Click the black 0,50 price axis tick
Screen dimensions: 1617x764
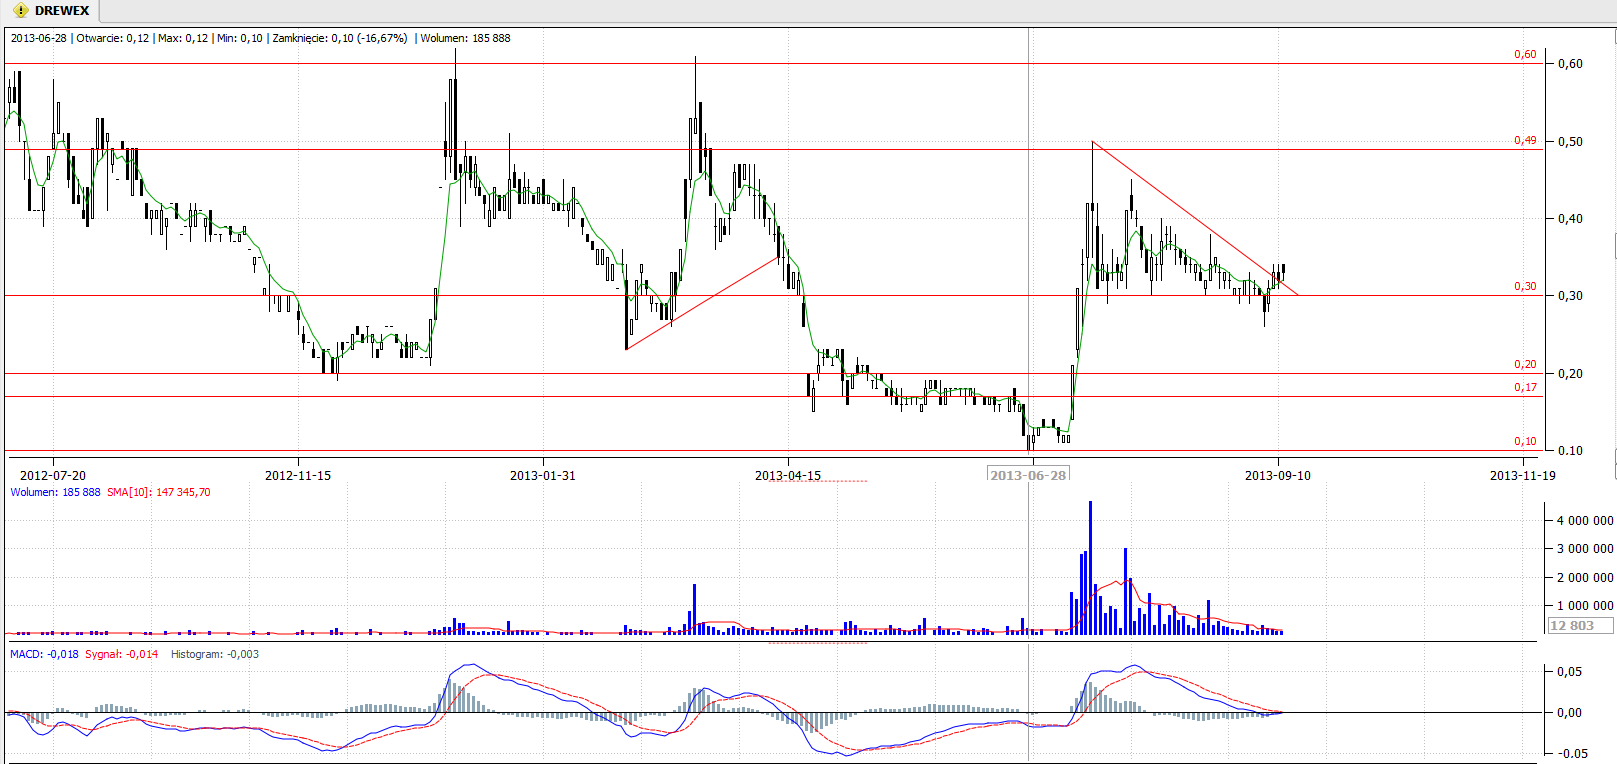pos(1570,141)
